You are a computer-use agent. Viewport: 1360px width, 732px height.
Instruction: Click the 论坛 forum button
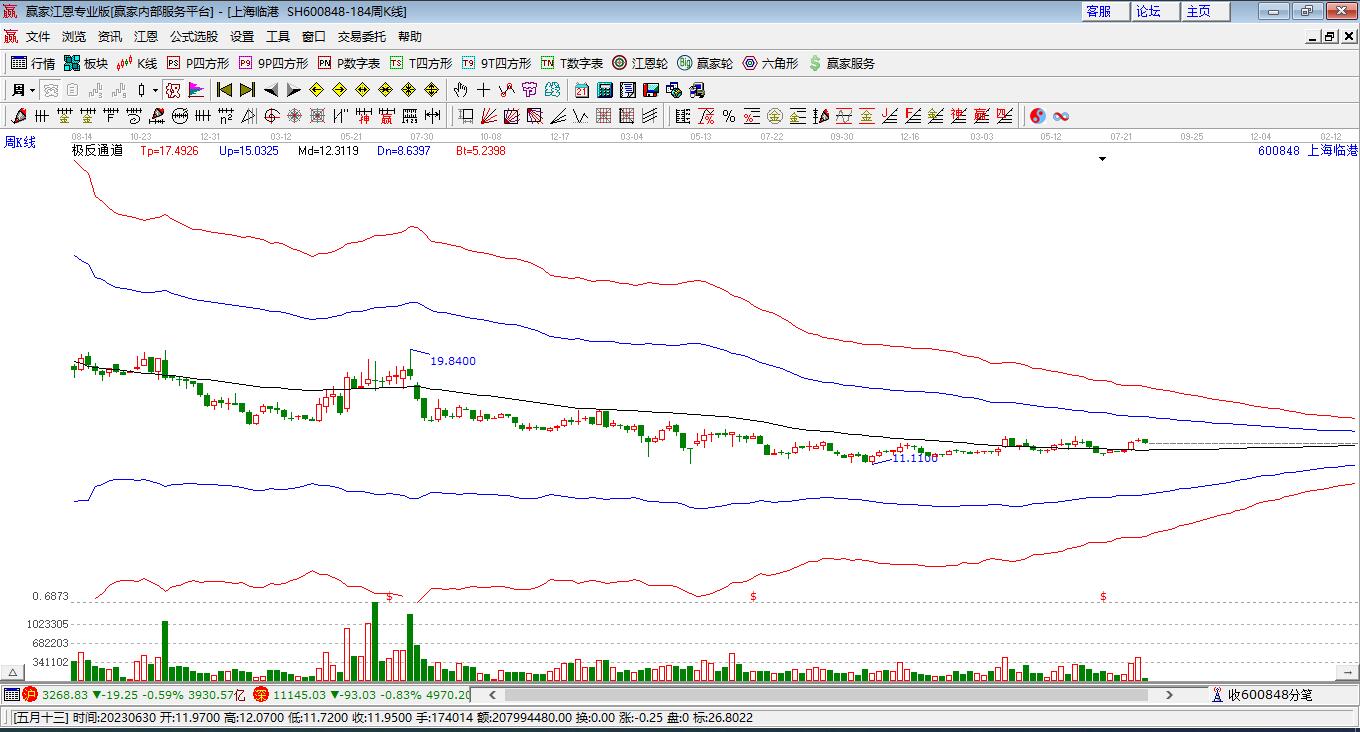click(1155, 11)
